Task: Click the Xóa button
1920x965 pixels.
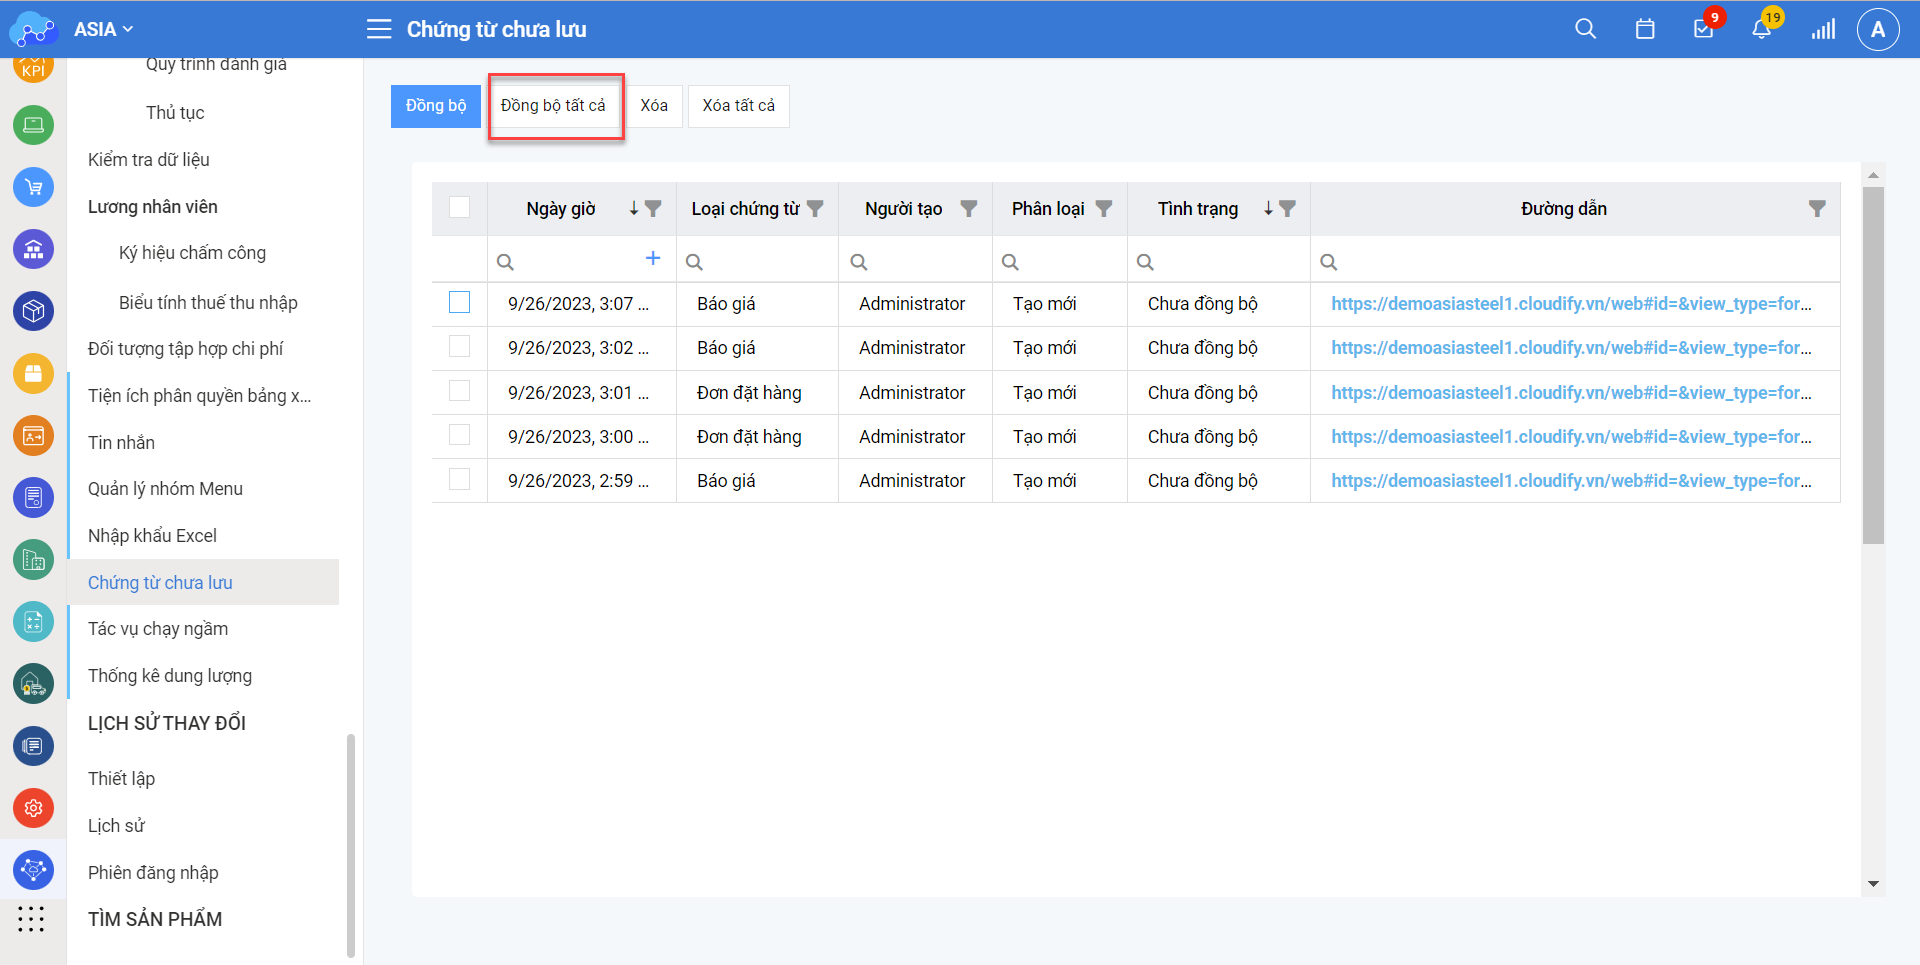Action: click(x=654, y=106)
